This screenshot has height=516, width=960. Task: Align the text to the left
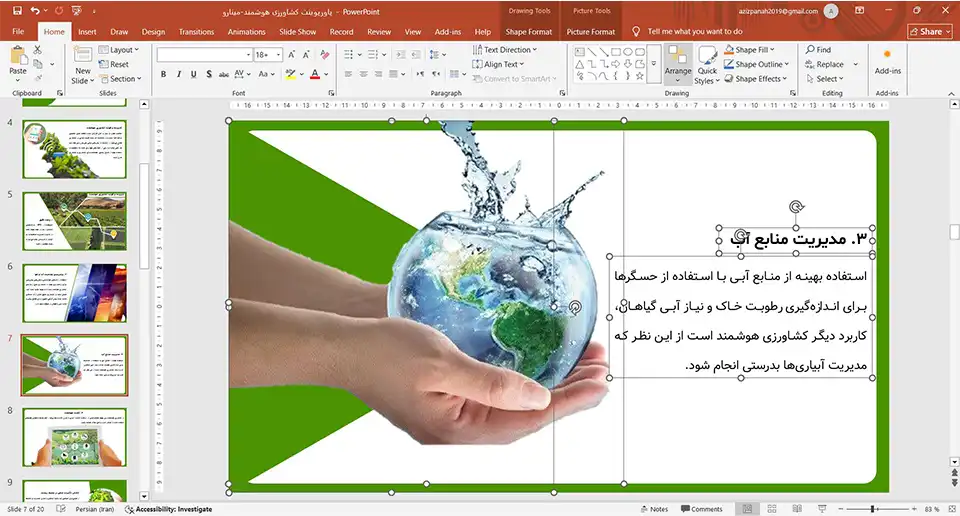pos(348,74)
